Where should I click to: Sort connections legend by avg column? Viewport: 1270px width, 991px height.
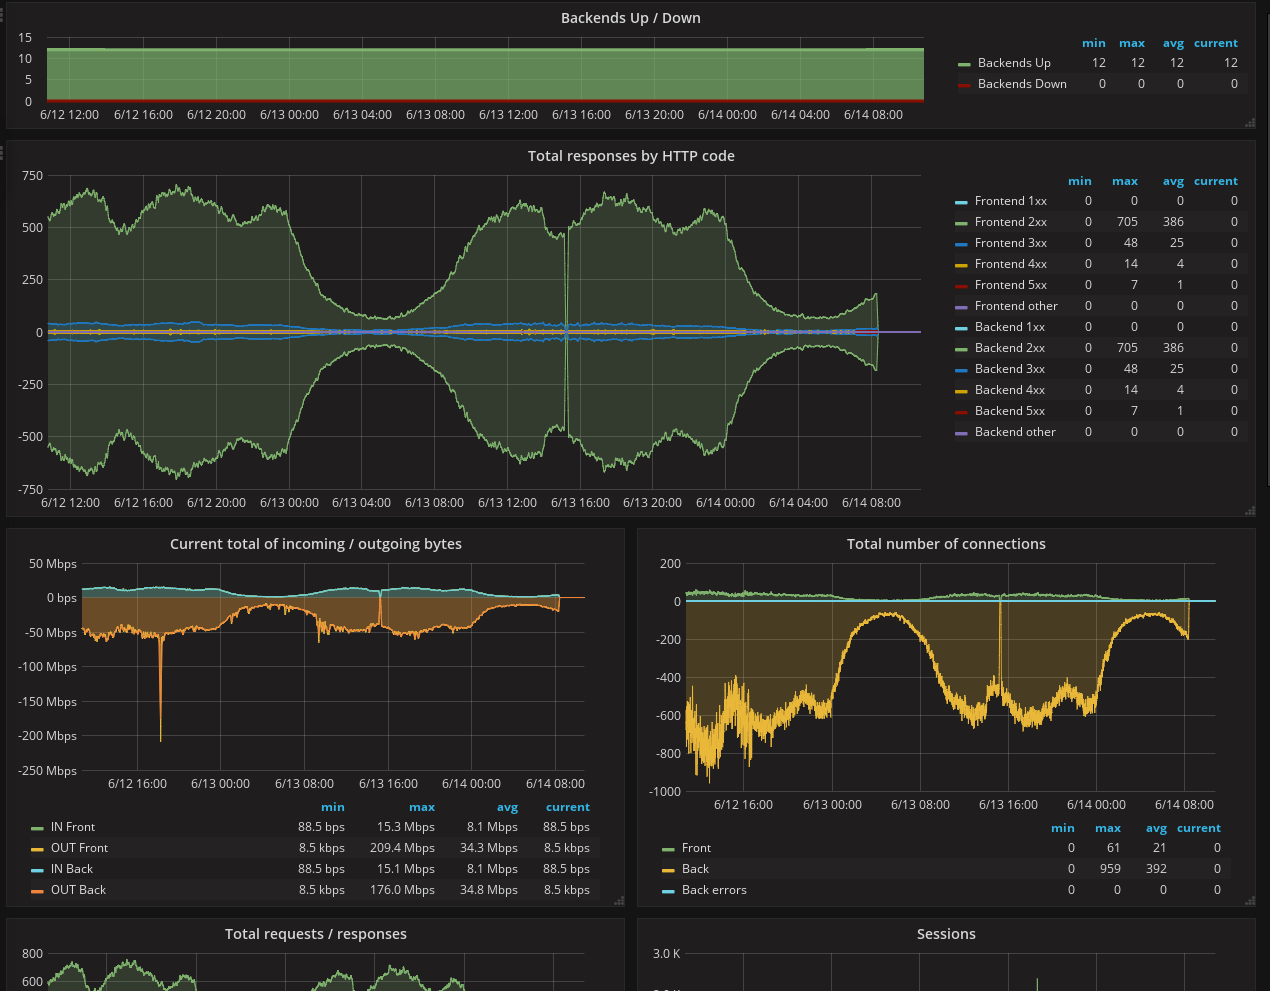1156,828
